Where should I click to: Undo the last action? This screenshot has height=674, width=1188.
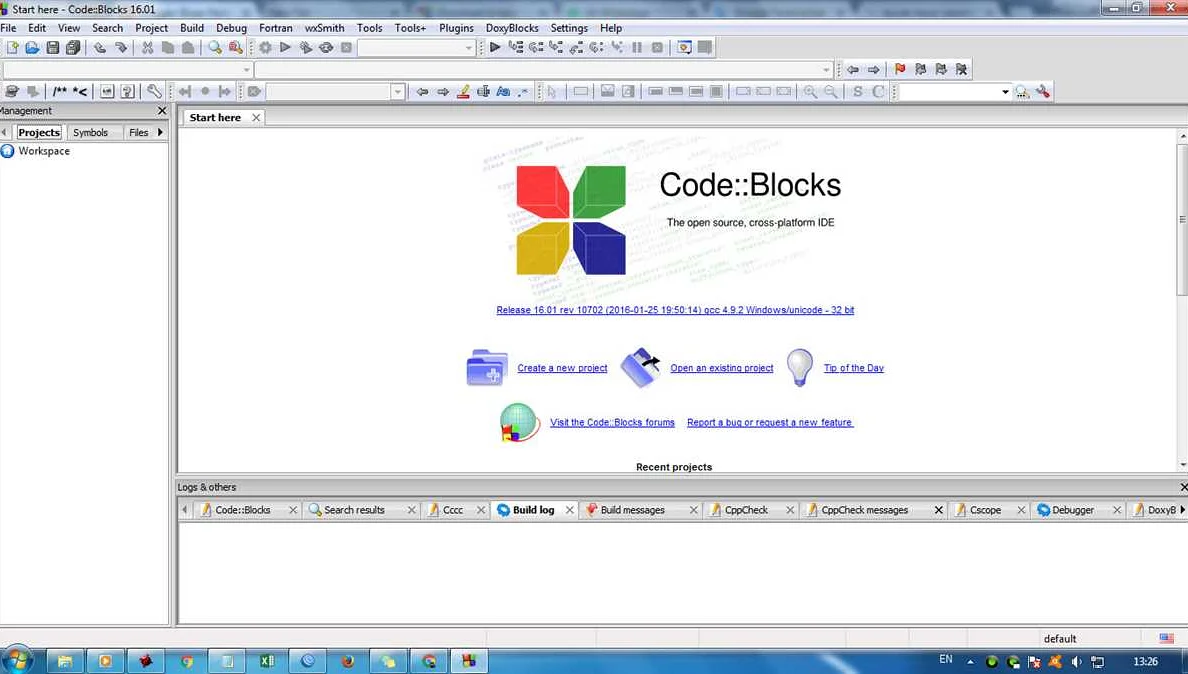click(x=99, y=47)
